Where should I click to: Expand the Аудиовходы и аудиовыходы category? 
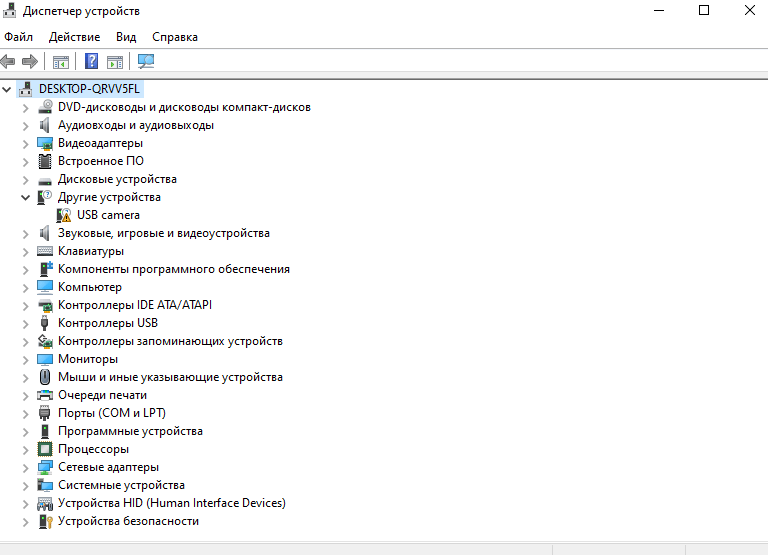(x=25, y=125)
